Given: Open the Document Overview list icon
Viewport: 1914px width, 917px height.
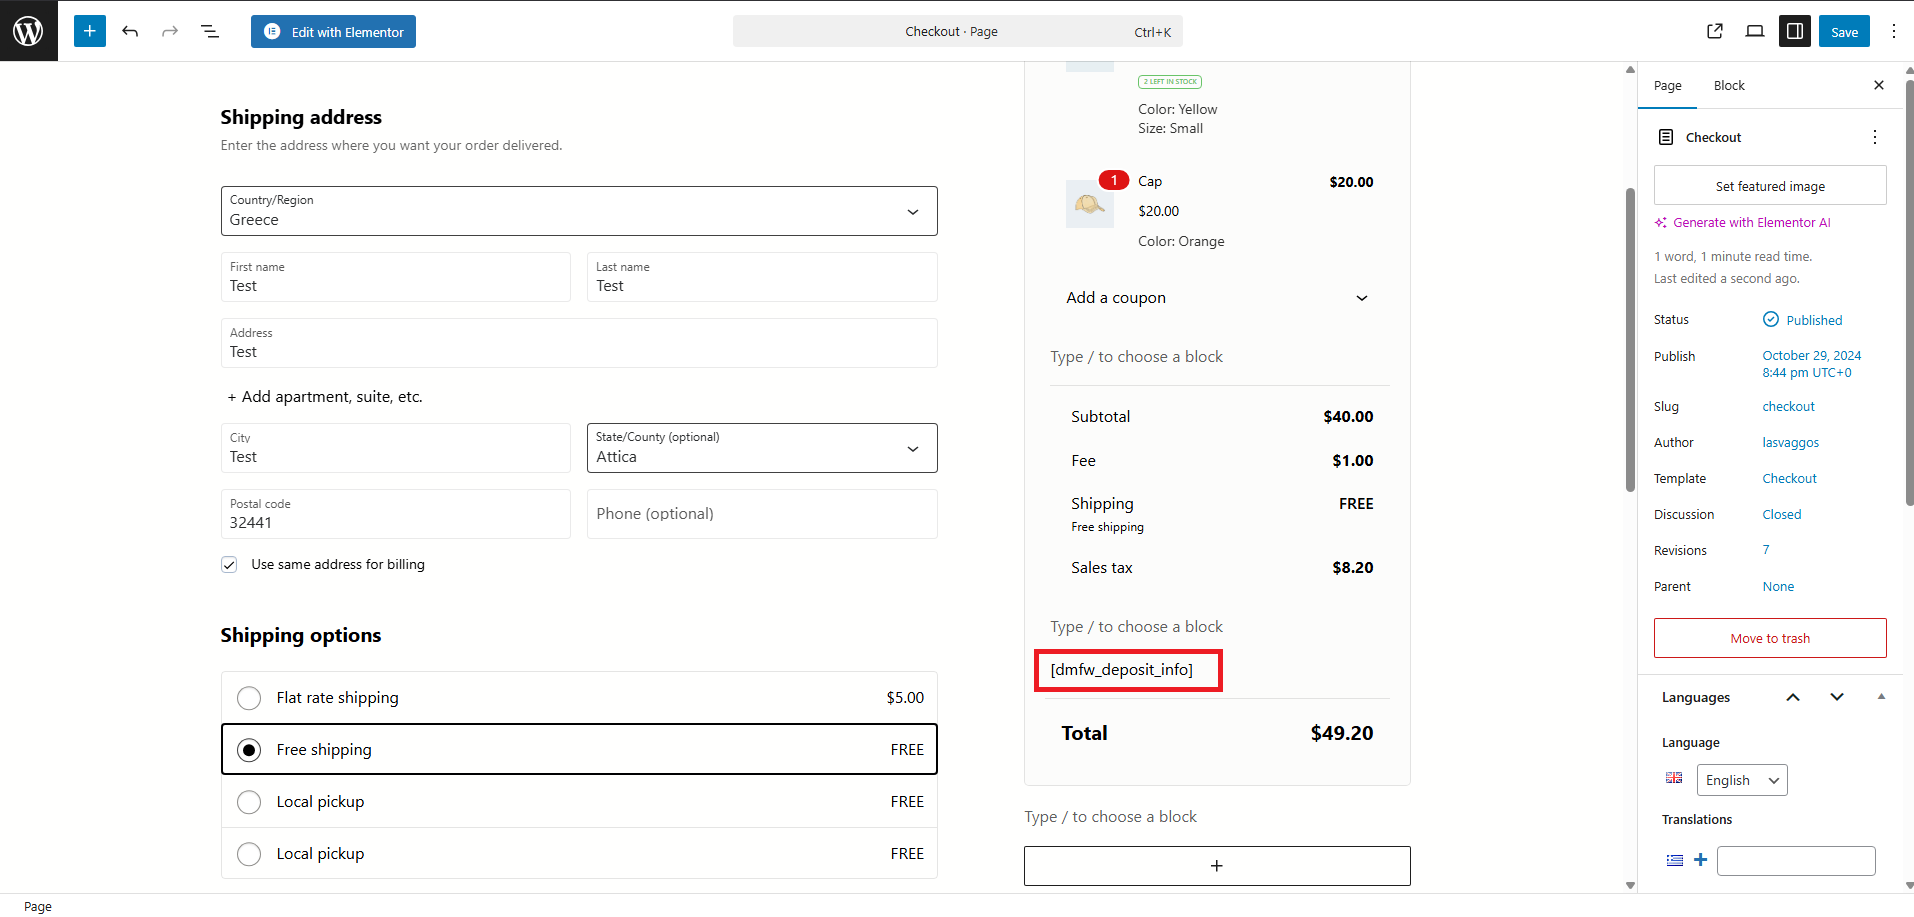Looking at the screenshot, I should pos(210,31).
